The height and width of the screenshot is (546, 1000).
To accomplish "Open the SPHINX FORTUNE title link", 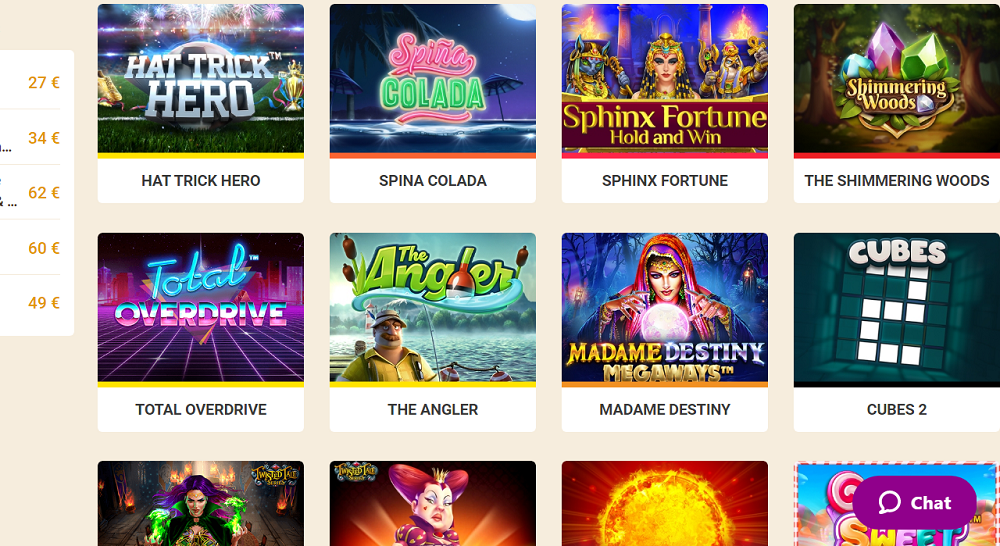I will click(665, 181).
